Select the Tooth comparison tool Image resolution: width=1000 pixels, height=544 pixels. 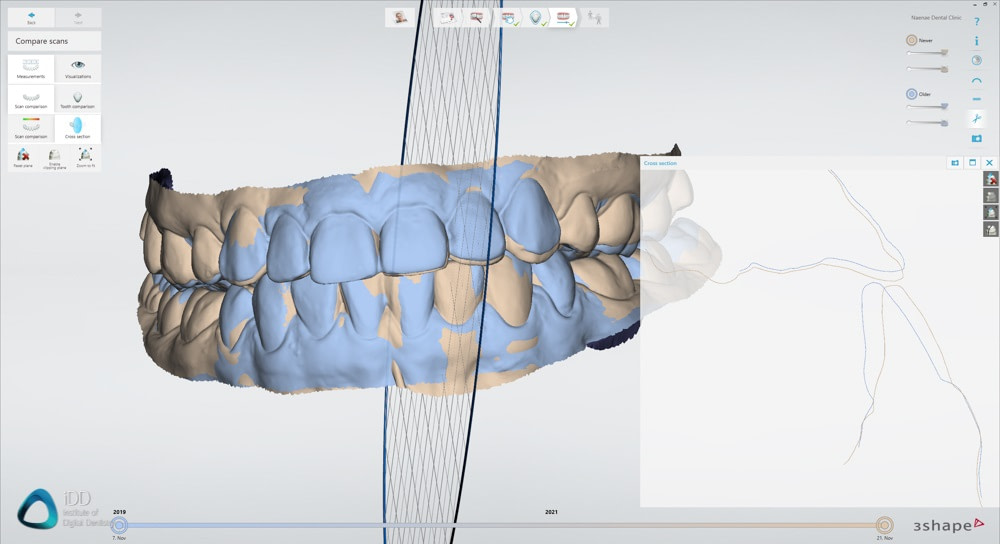[x=78, y=99]
